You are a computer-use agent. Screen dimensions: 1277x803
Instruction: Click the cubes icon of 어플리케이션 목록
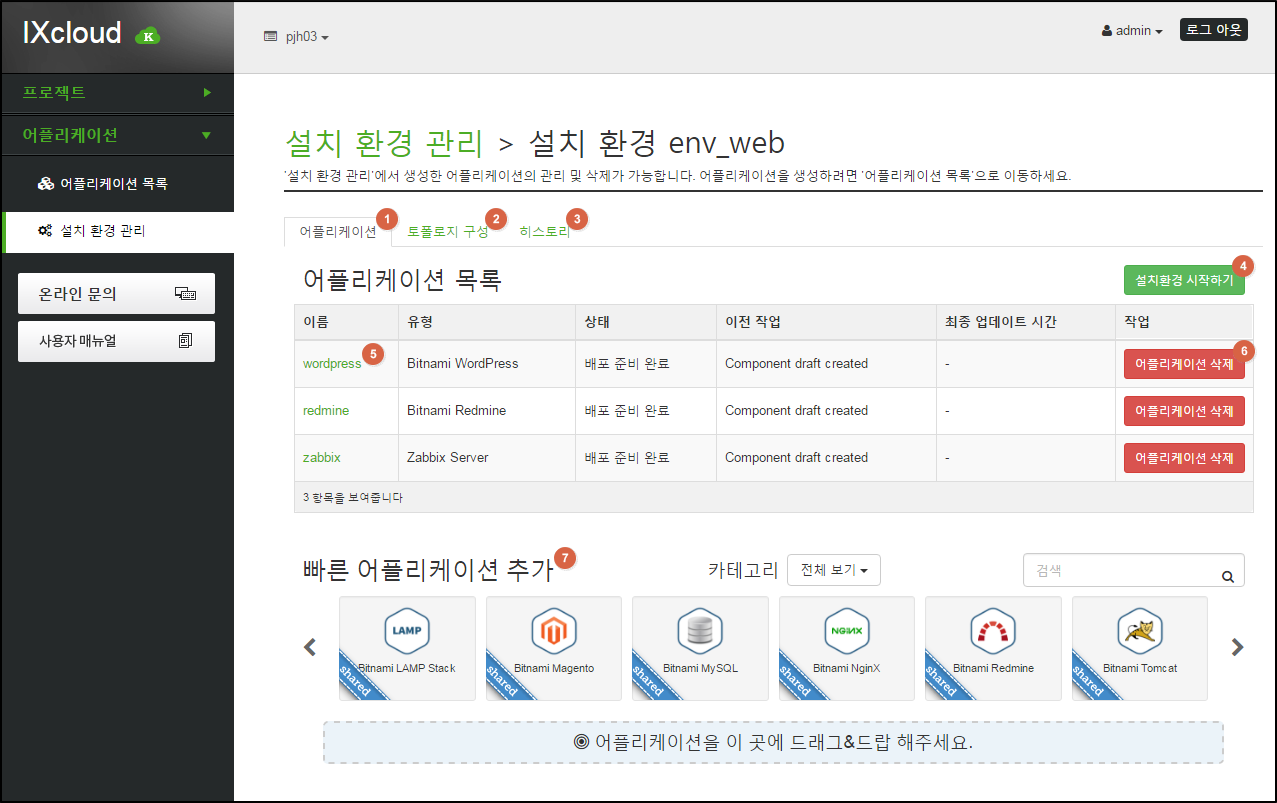click(x=46, y=184)
